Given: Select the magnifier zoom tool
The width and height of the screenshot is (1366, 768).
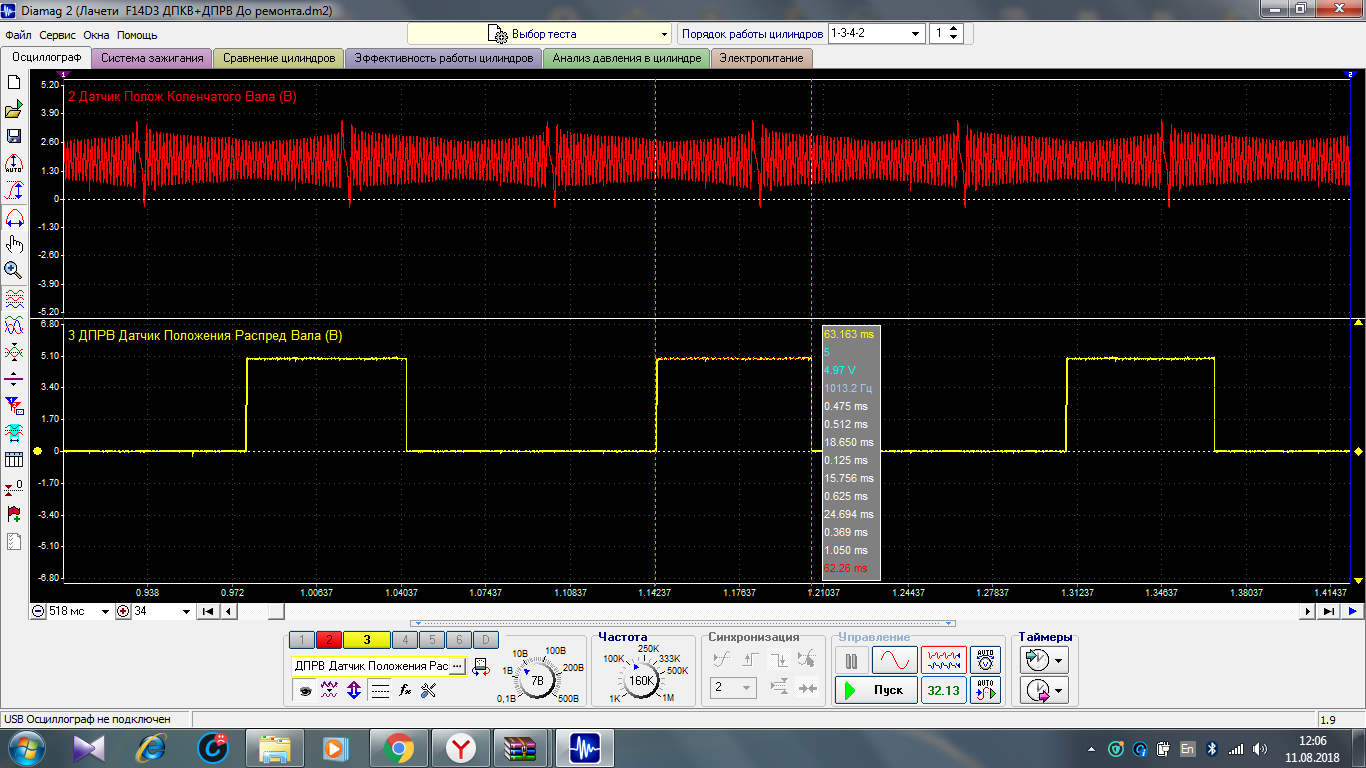Looking at the screenshot, I should pyautogui.click(x=14, y=270).
